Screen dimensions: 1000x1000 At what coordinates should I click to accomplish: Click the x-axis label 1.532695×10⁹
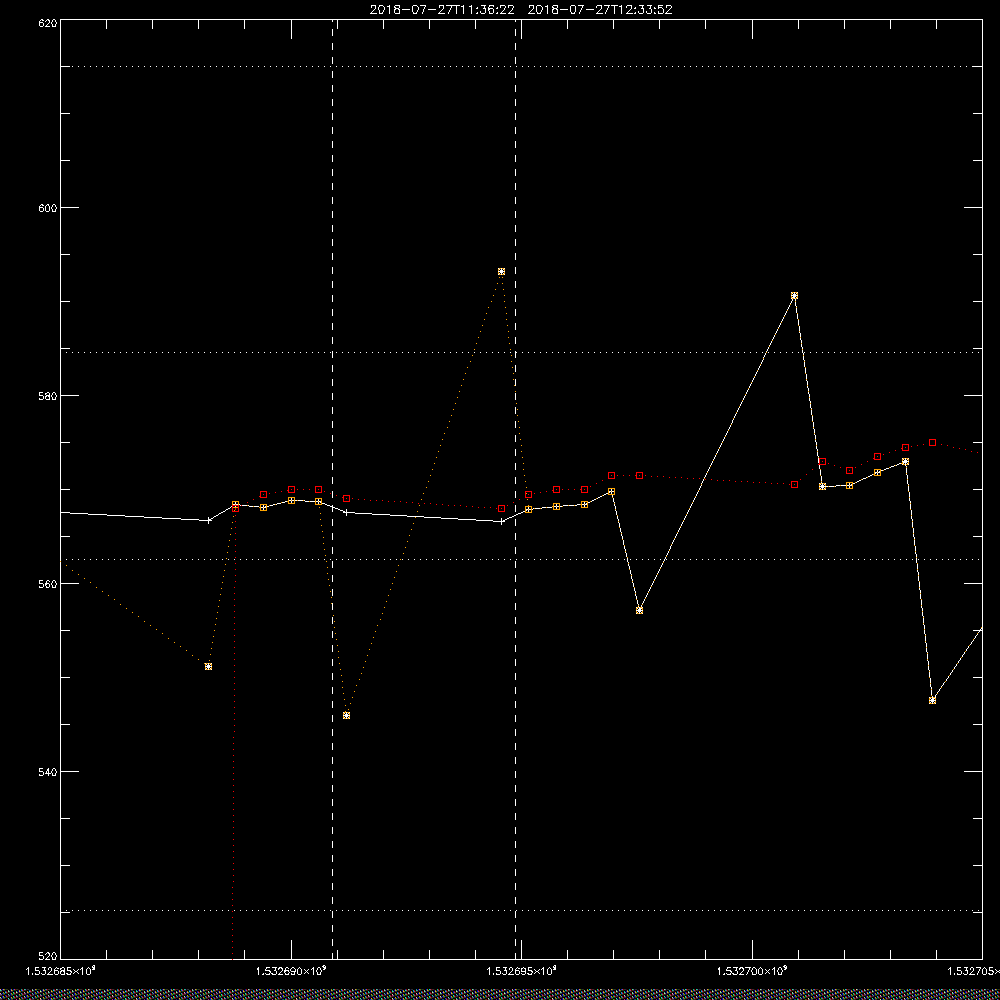522,971
